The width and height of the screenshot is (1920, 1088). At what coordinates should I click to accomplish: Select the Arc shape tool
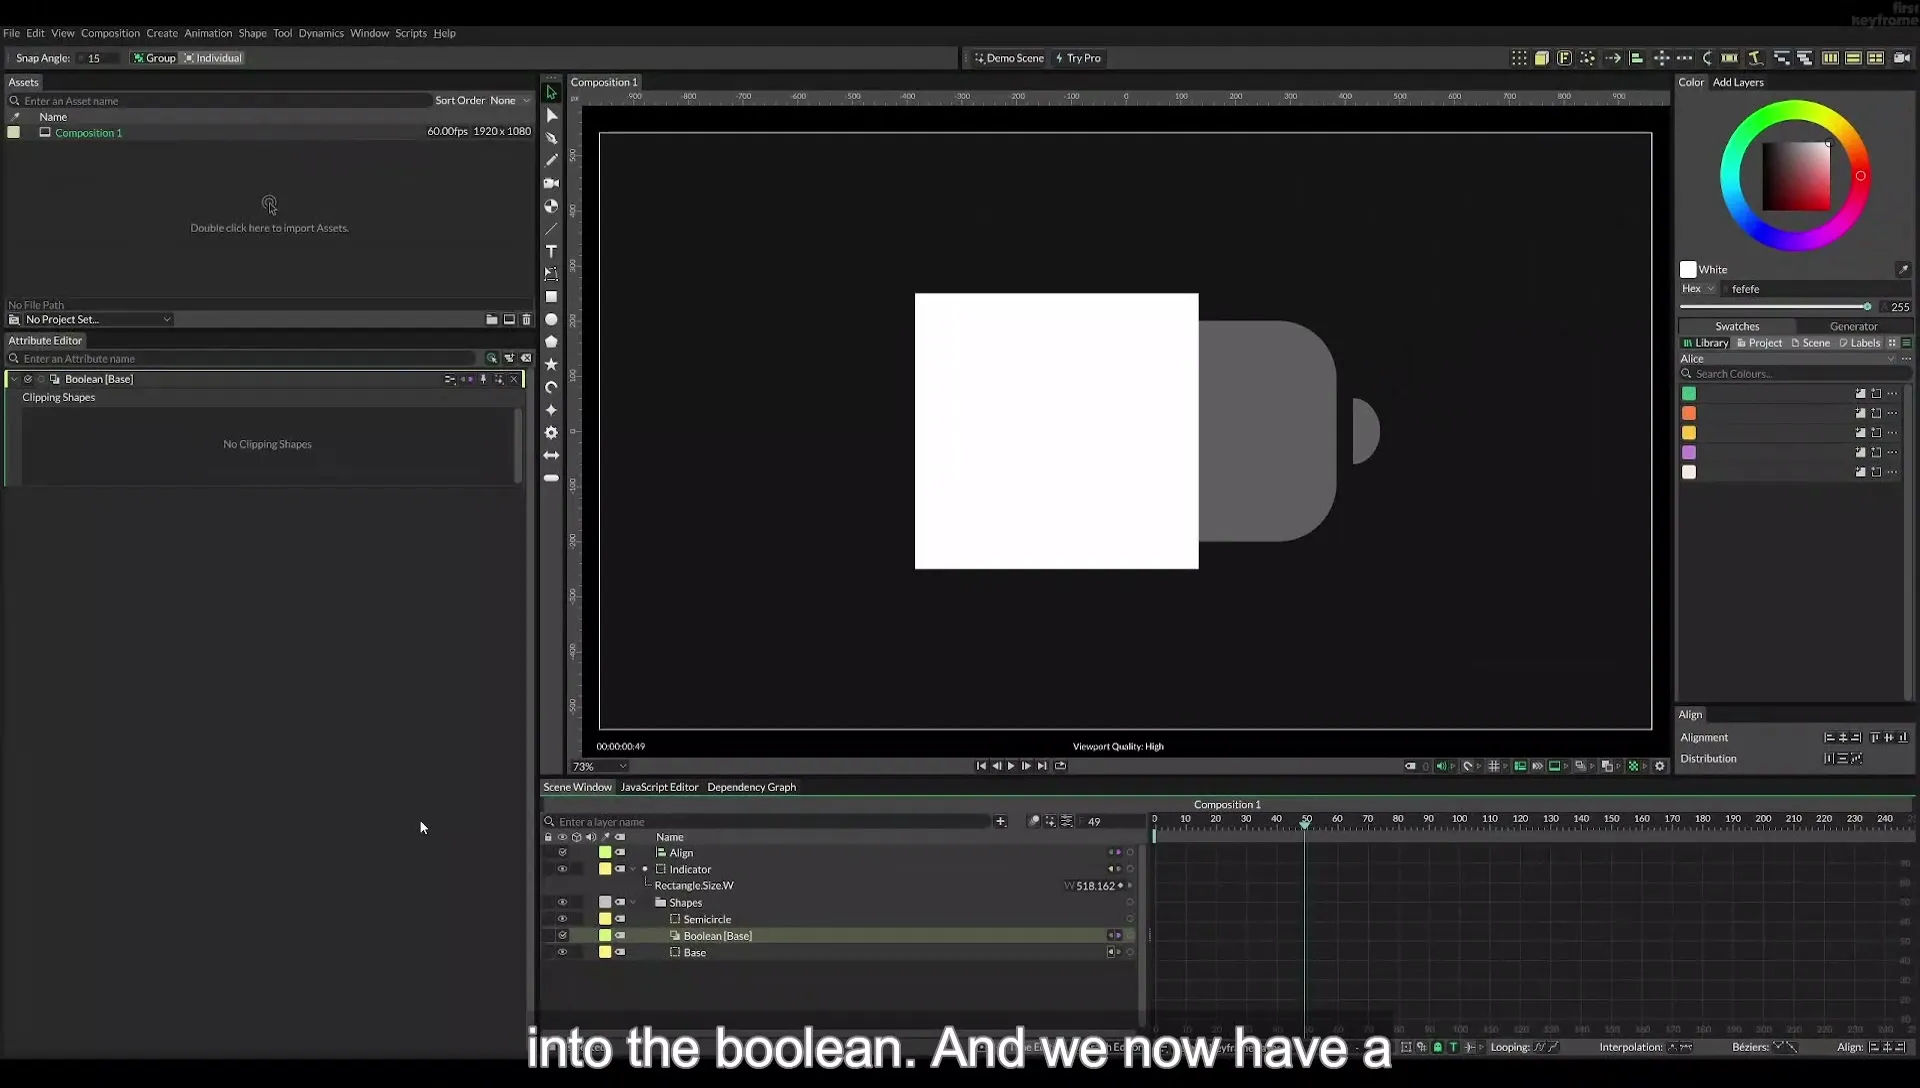[551, 387]
